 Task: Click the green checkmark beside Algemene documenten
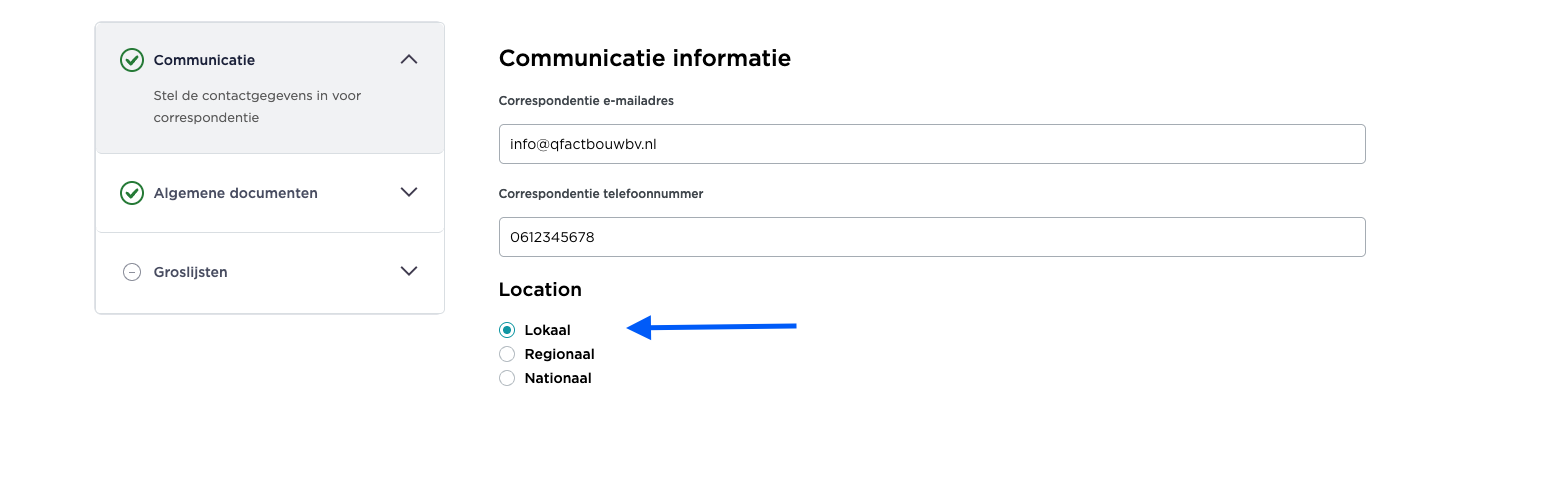pyautogui.click(x=131, y=193)
